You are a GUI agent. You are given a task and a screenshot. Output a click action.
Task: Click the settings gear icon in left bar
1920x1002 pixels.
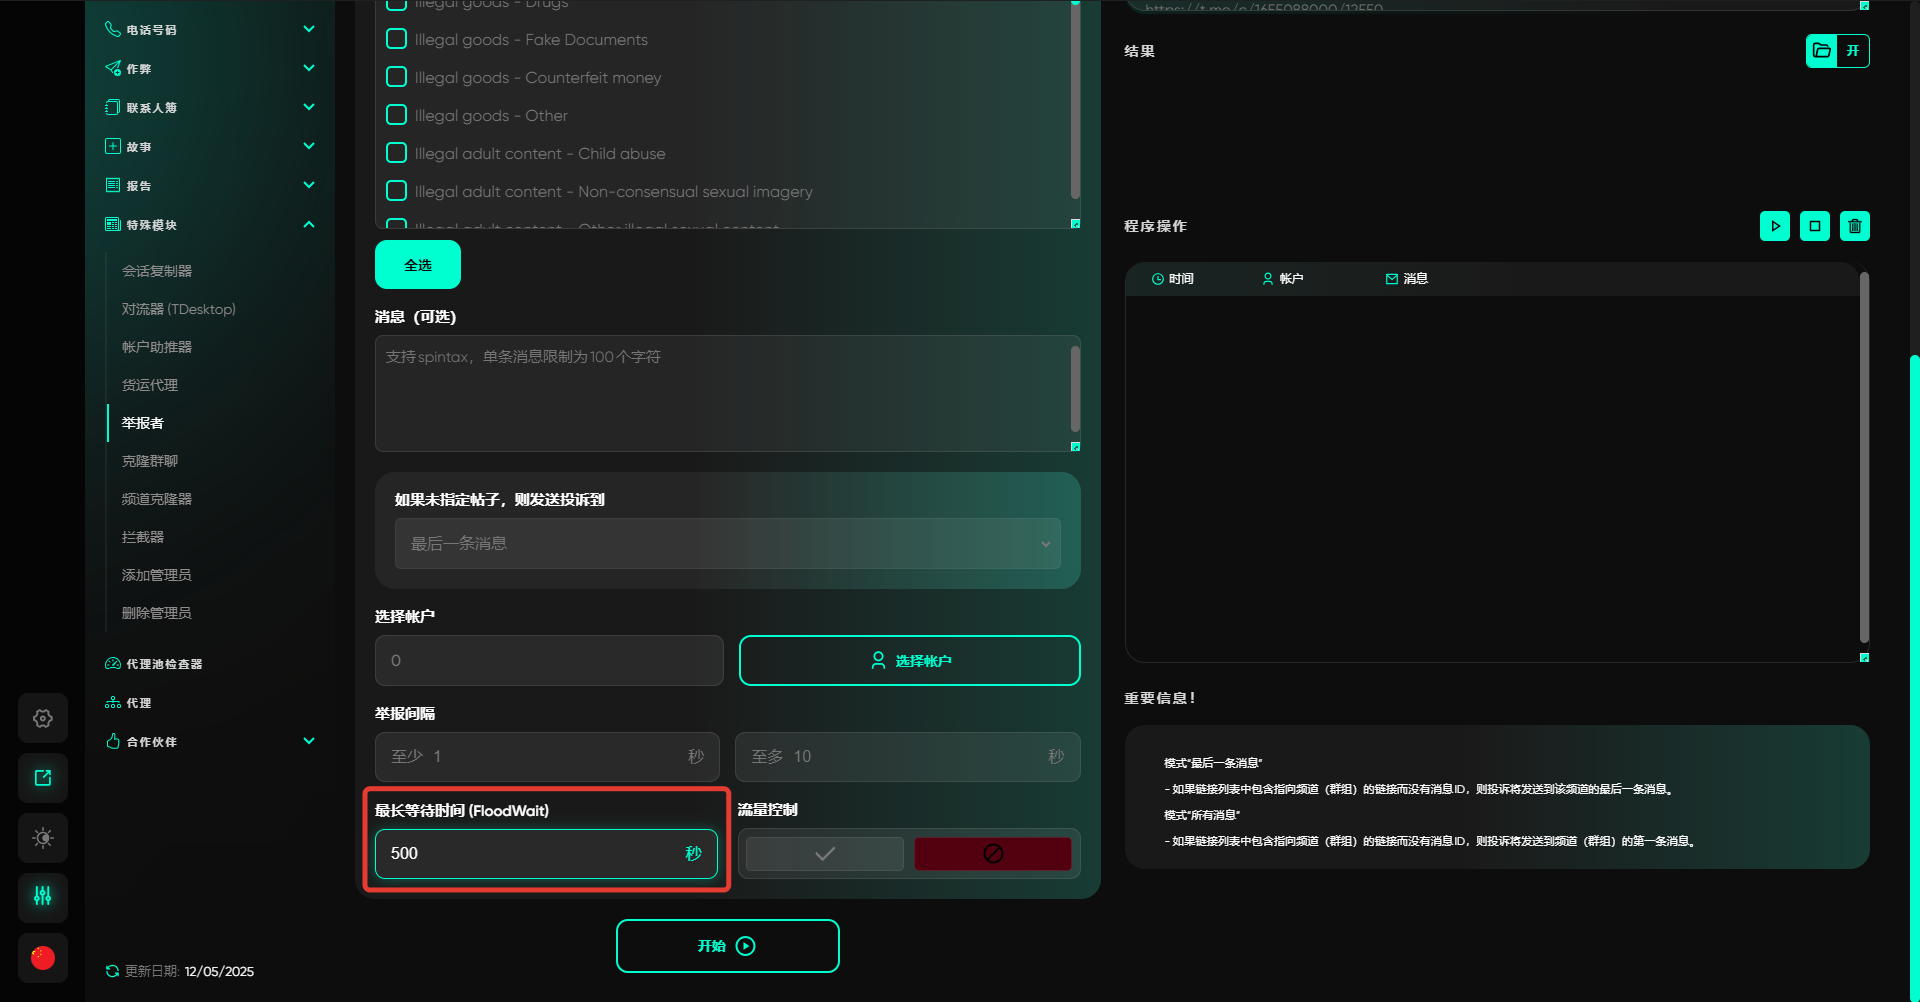(43, 718)
